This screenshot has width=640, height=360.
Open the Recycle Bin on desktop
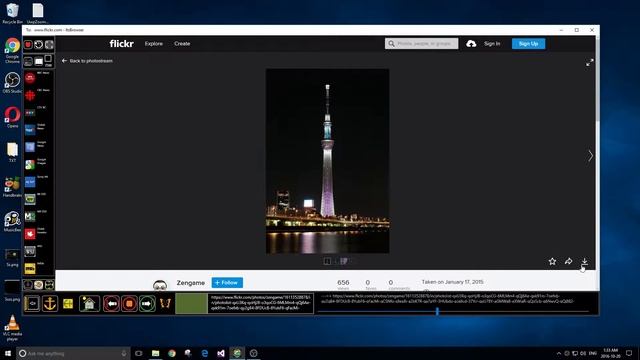(x=12, y=13)
